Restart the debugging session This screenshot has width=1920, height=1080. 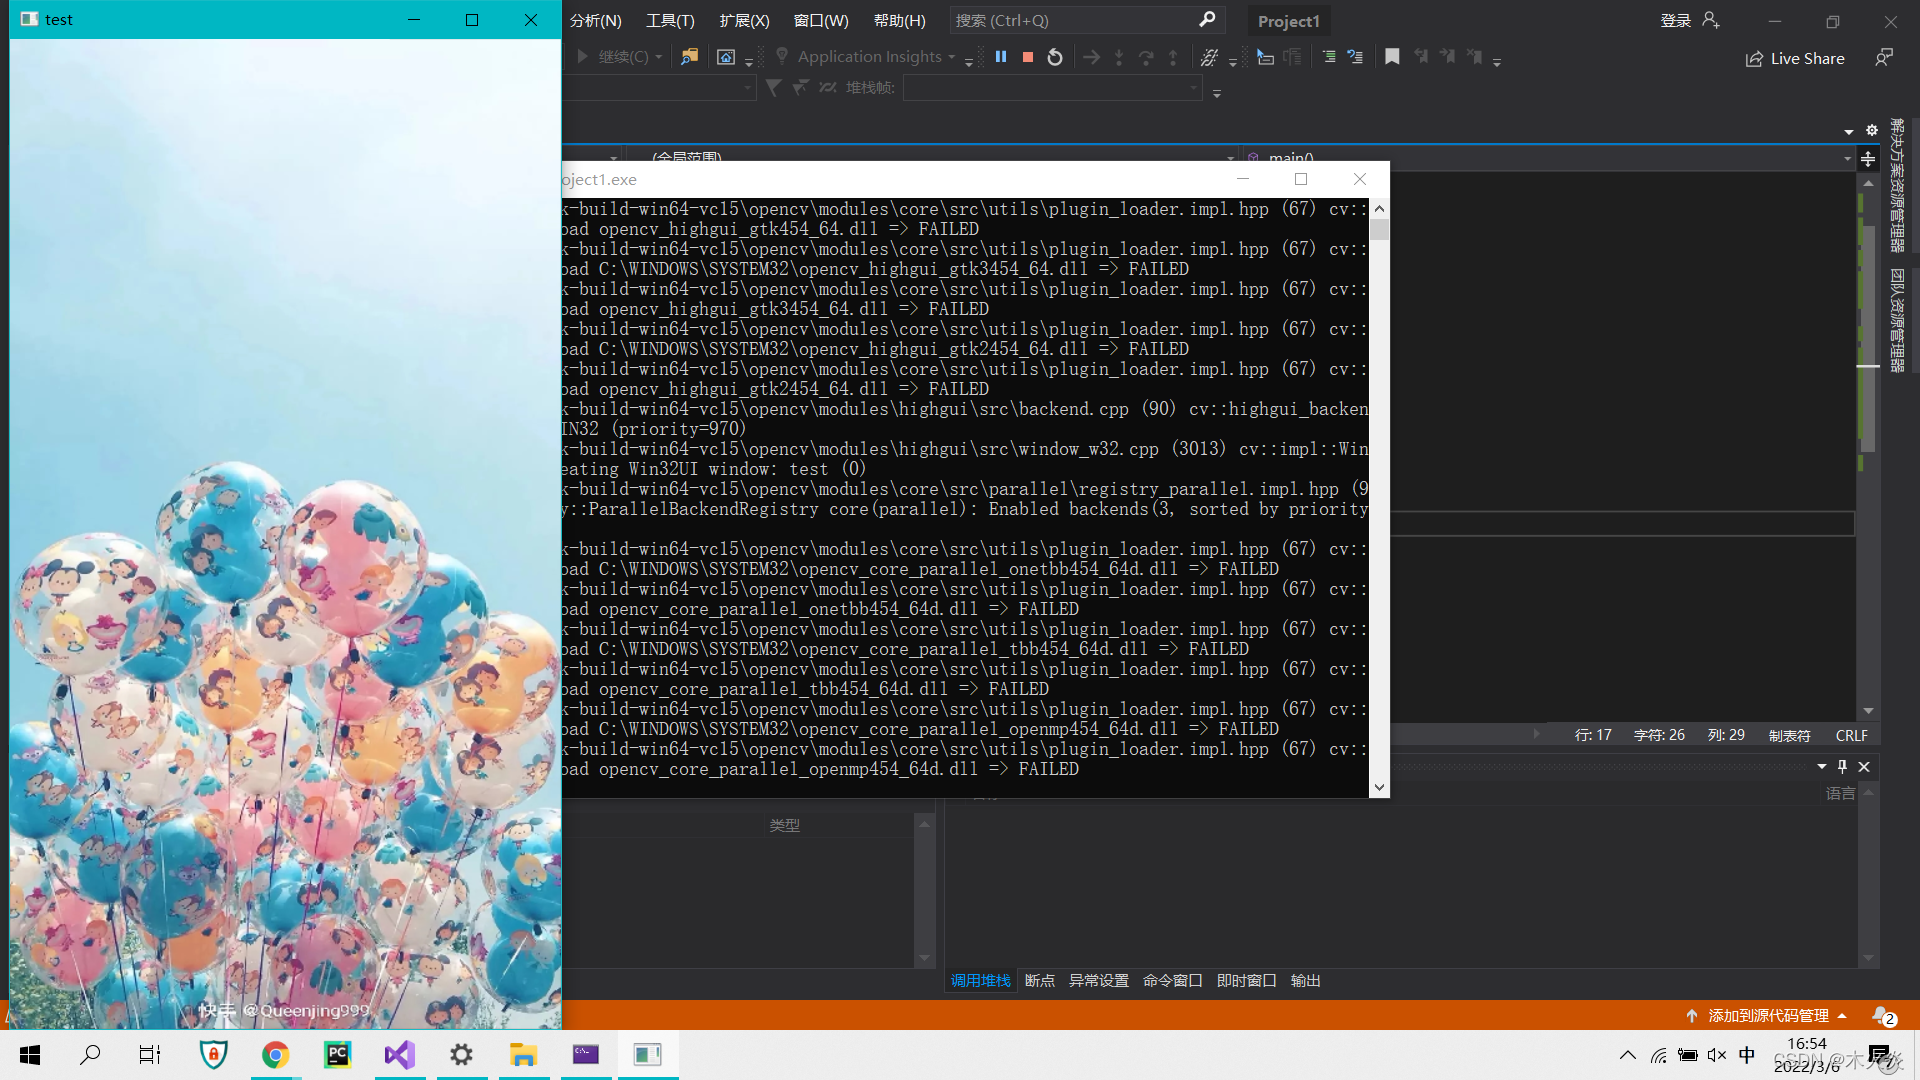1055,57
